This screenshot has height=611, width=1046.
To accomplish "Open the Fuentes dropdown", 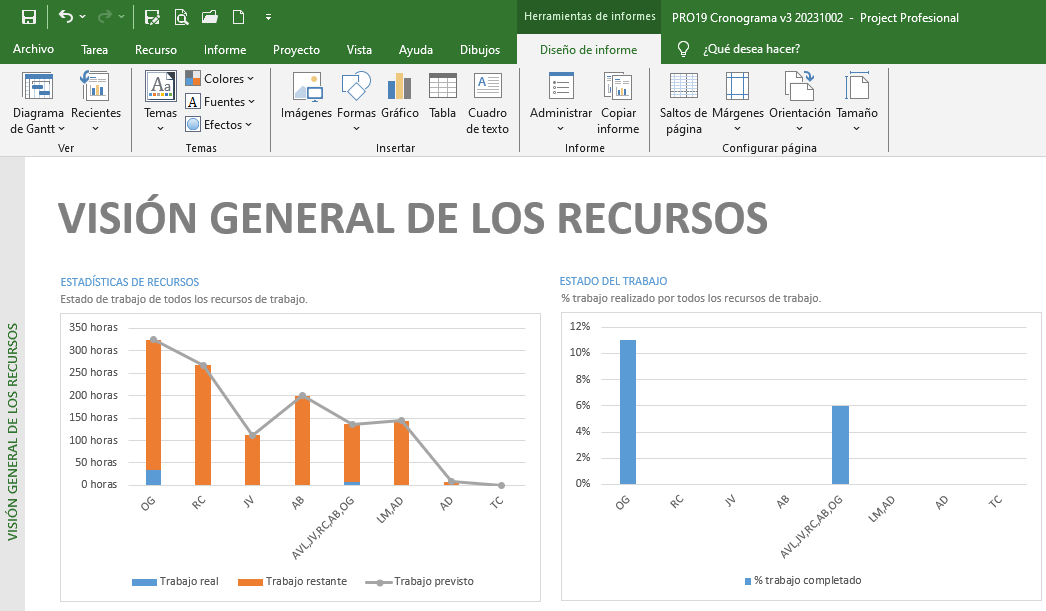I will click(x=220, y=102).
